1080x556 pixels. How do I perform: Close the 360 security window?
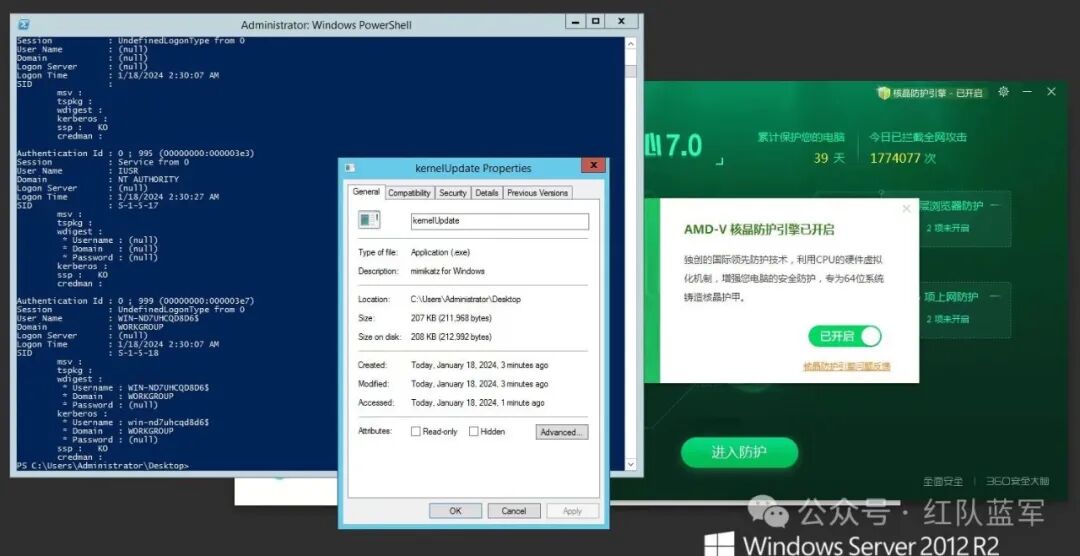(x=1051, y=92)
